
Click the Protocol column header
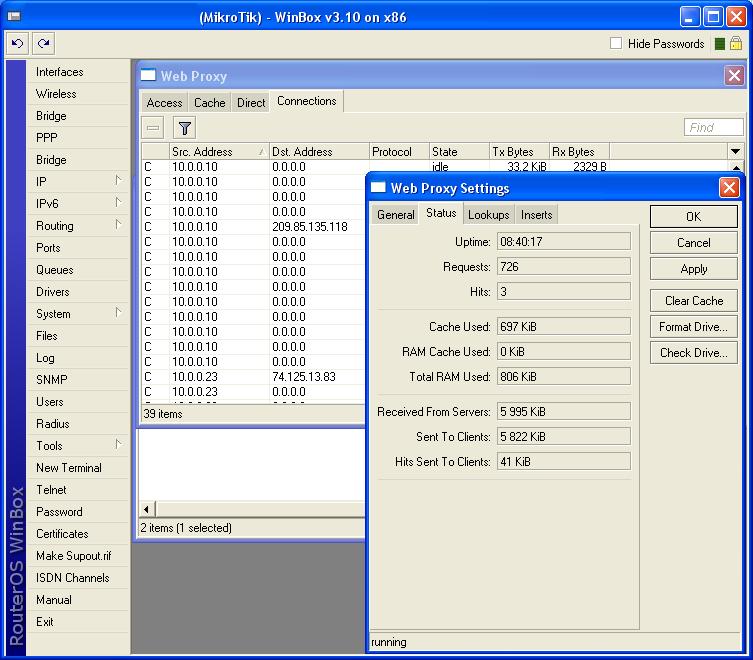pyautogui.click(x=399, y=151)
